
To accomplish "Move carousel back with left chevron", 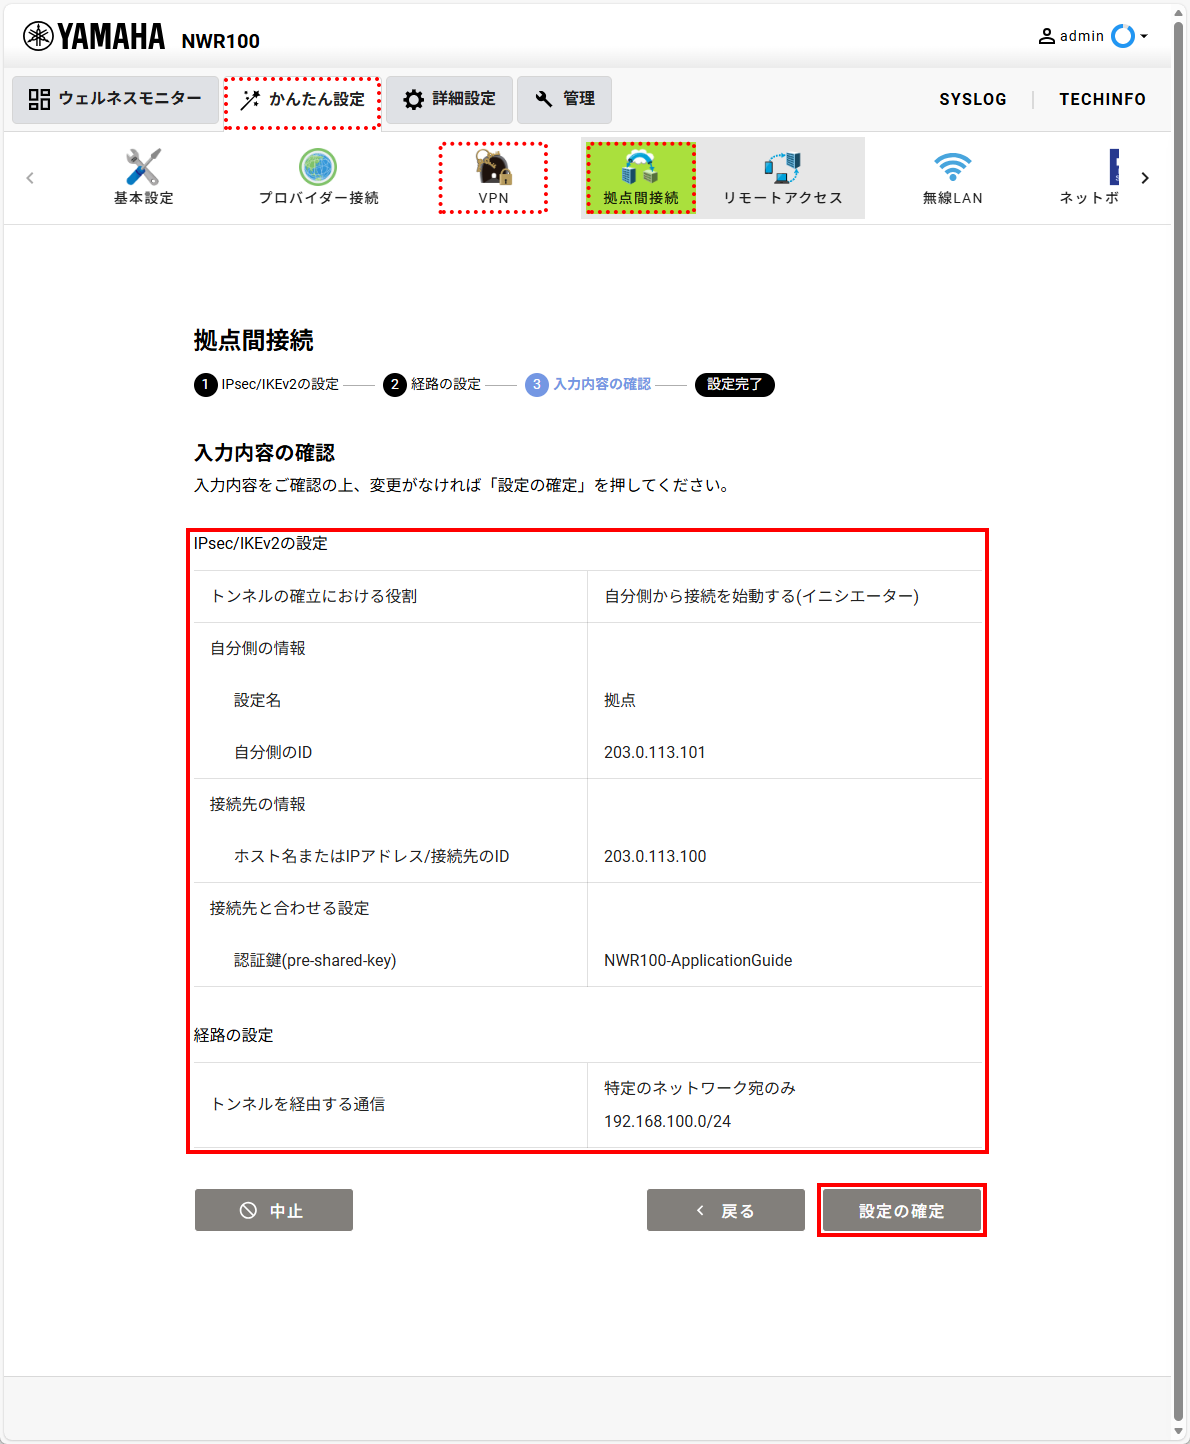I will pyautogui.click(x=30, y=178).
